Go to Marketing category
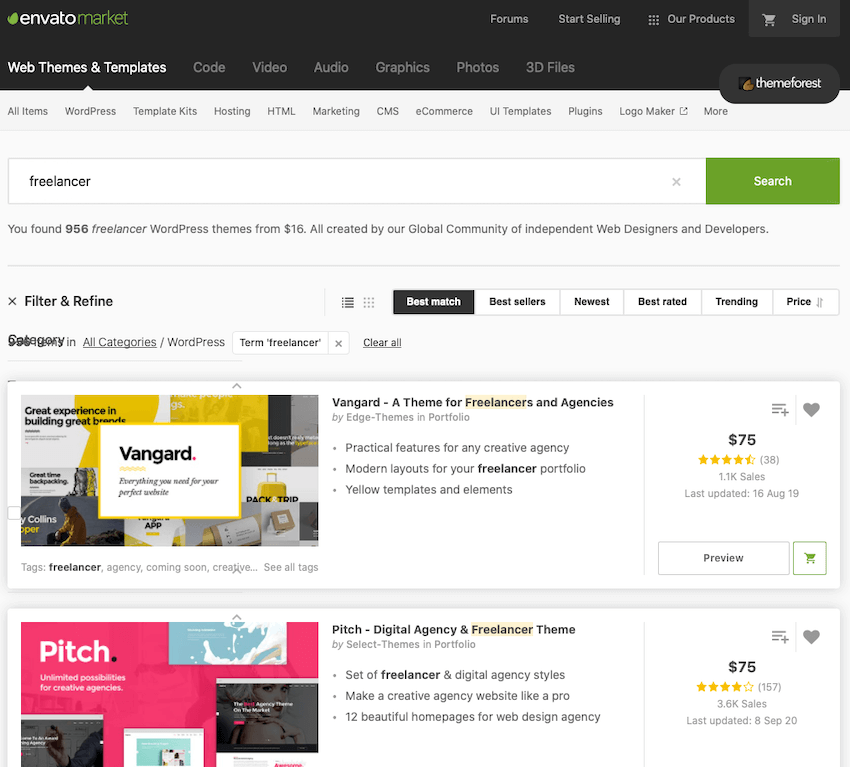Image resolution: width=850 pixels, height=767 pixels. pos(336,111)
